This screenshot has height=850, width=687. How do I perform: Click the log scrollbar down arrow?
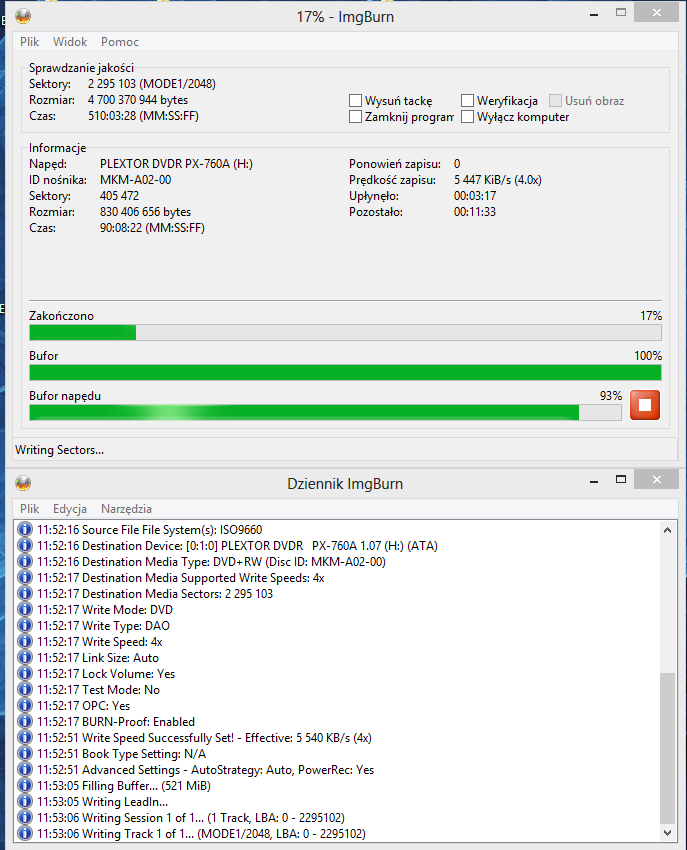667,833
